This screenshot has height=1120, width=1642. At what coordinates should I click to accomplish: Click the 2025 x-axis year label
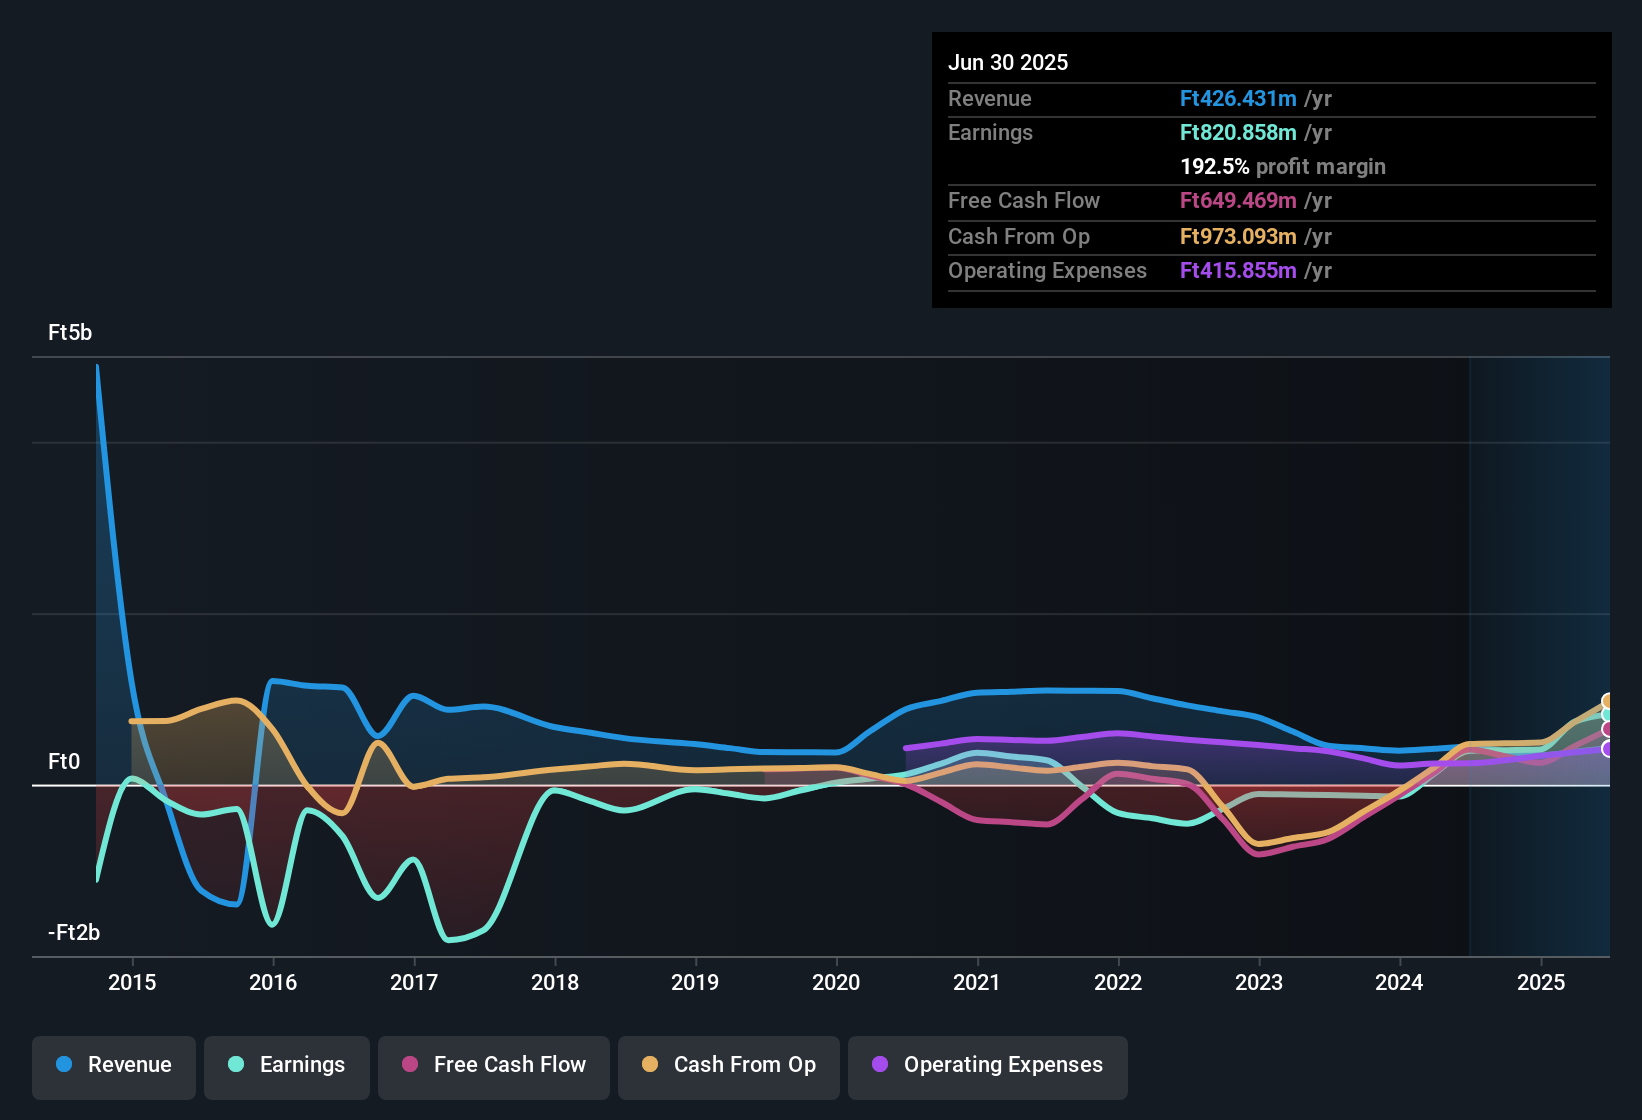point(1541,982)
